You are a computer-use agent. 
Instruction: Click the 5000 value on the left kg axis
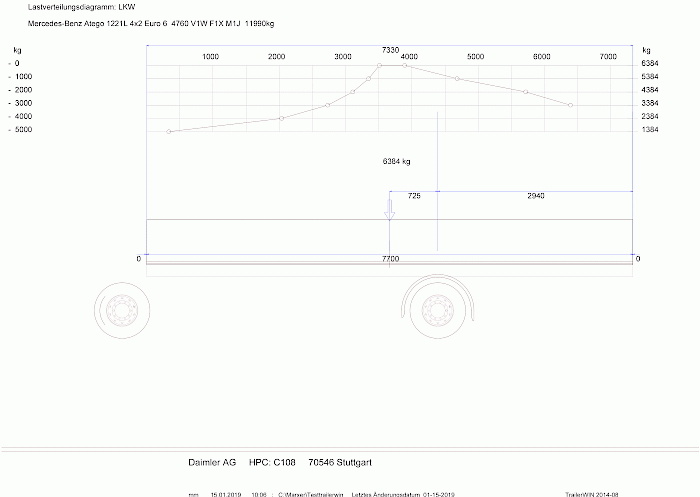pyautogui.click(x=23, y=130)
